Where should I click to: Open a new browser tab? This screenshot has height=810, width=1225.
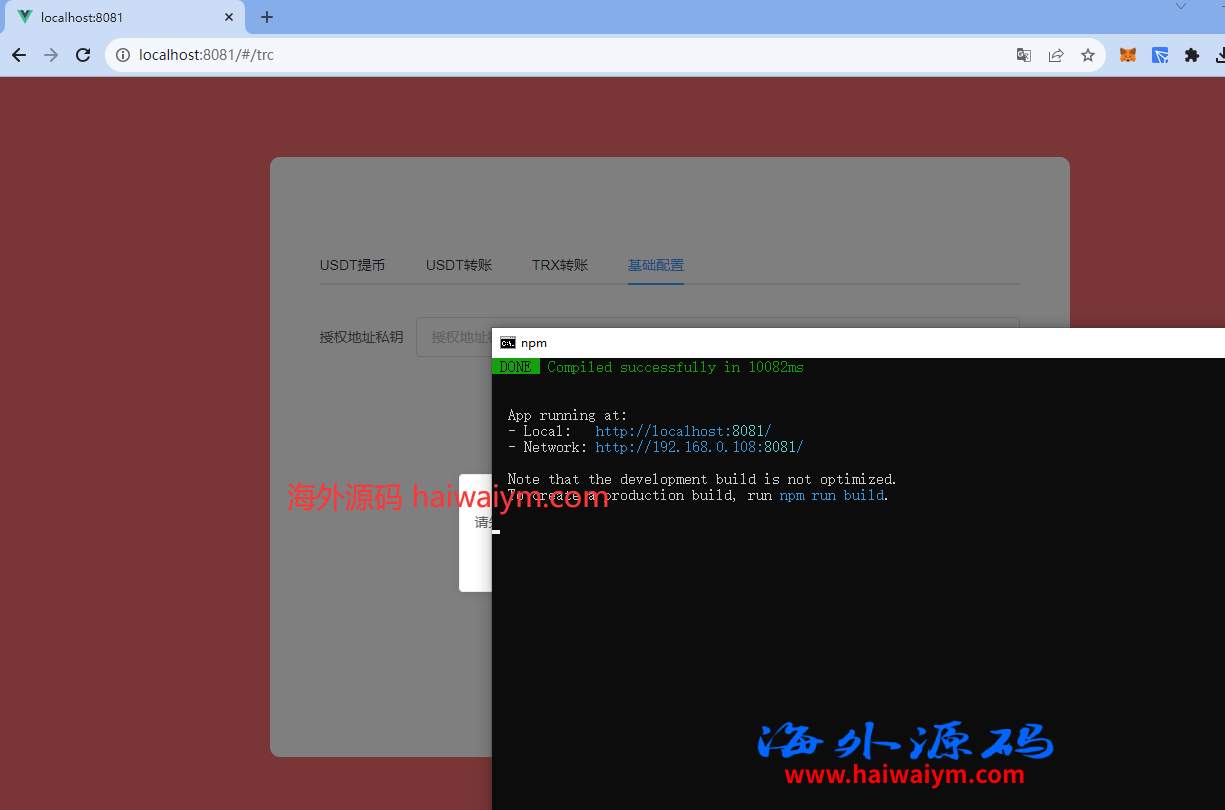(267, 17)
